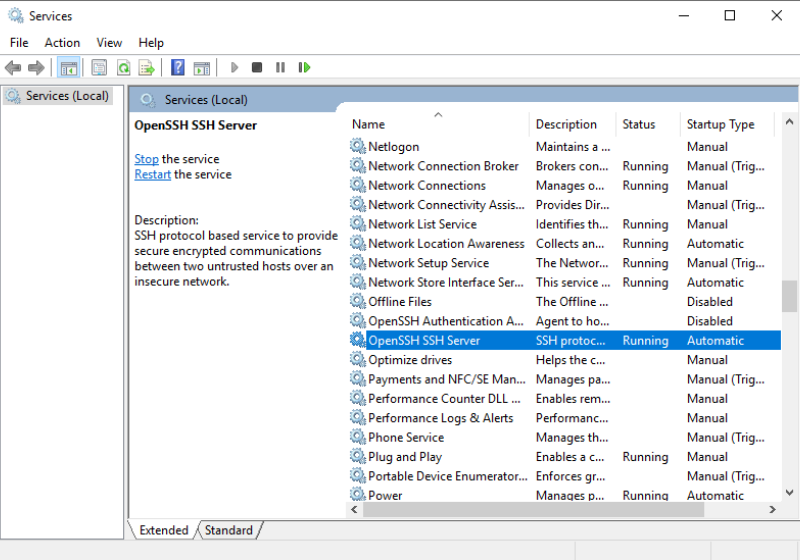Open the View menu
The width and height of the screenshot is (800, 560).
click(x=109, y=43)
